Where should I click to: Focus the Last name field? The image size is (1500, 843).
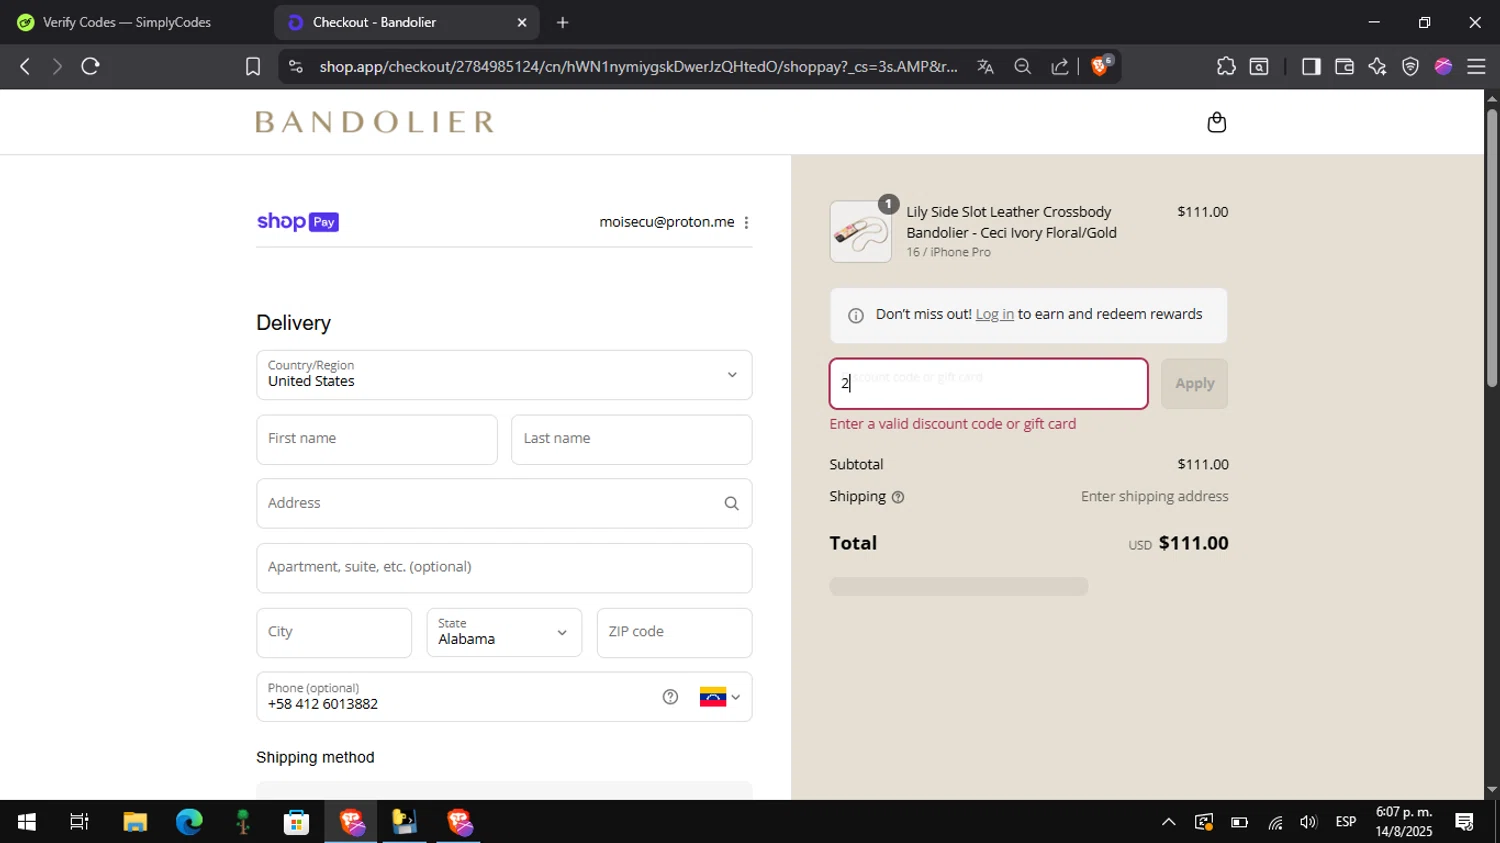click(x=632, y=440)
